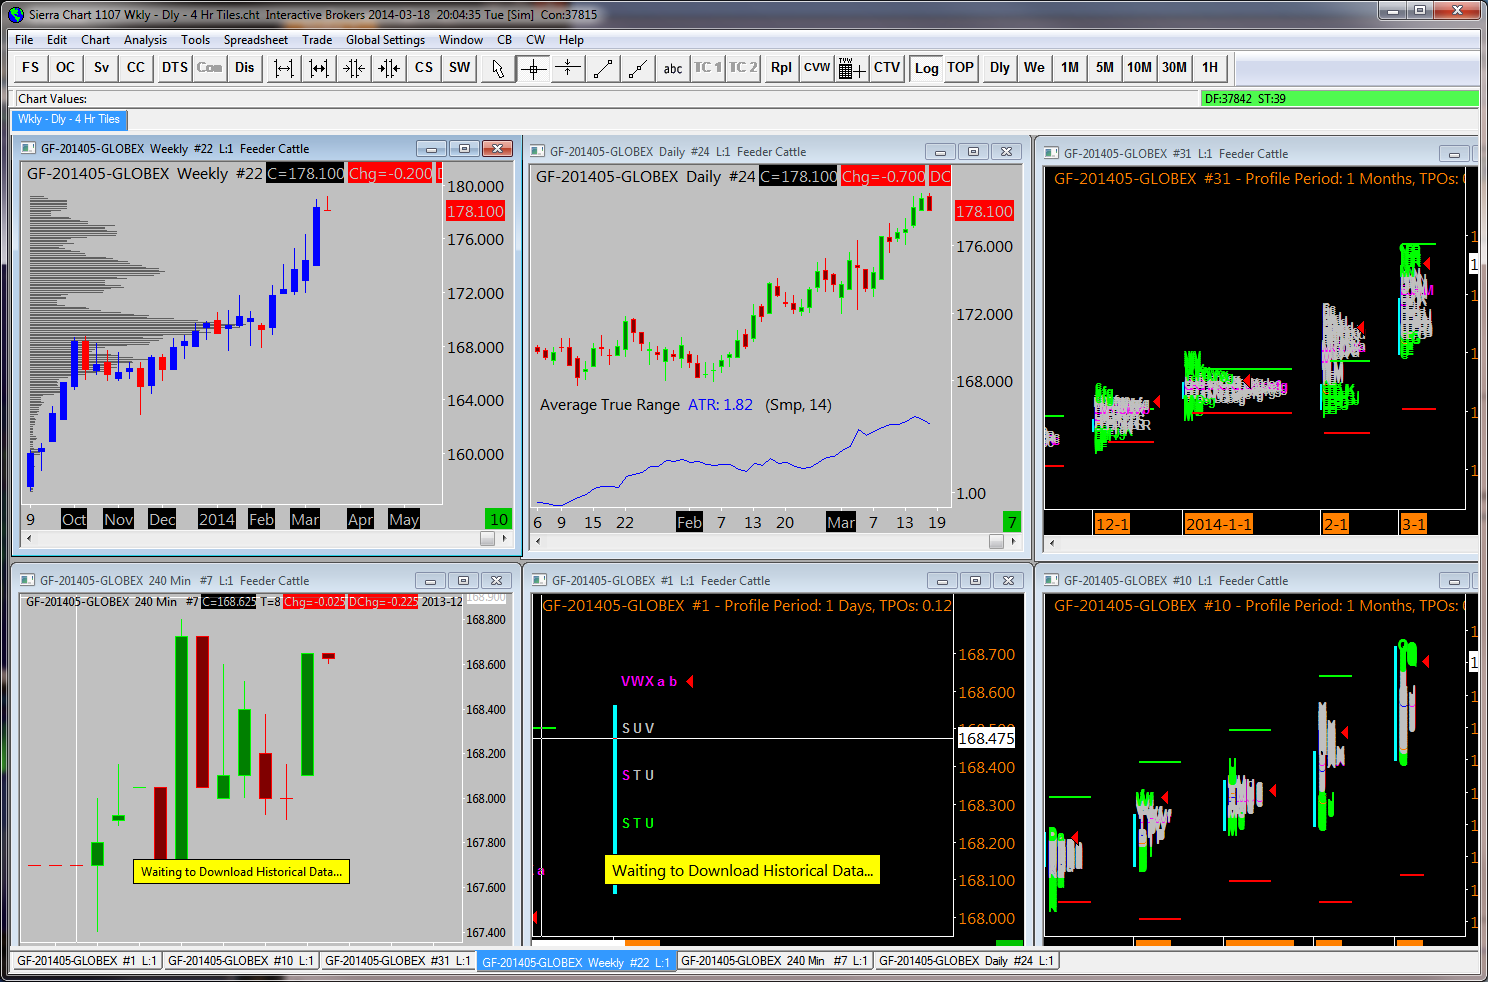The image size is (1488, 982).
Task: Set the chart to 5M timeframe
Action: [x=1105, y=68]
